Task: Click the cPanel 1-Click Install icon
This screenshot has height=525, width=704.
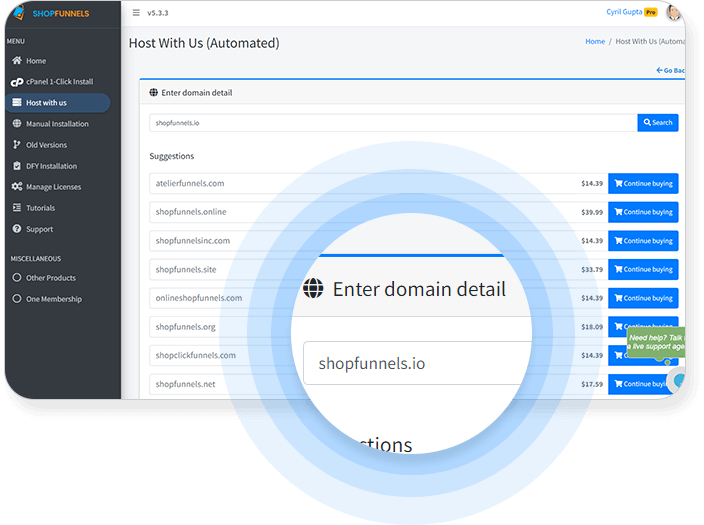Action: [x=17, y=82]
